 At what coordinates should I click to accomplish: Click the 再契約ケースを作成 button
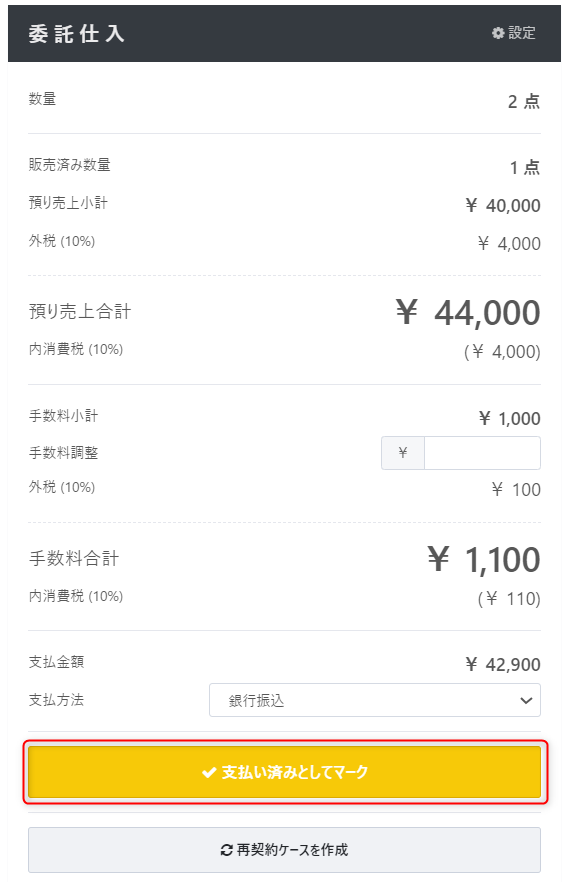(285, 850)
